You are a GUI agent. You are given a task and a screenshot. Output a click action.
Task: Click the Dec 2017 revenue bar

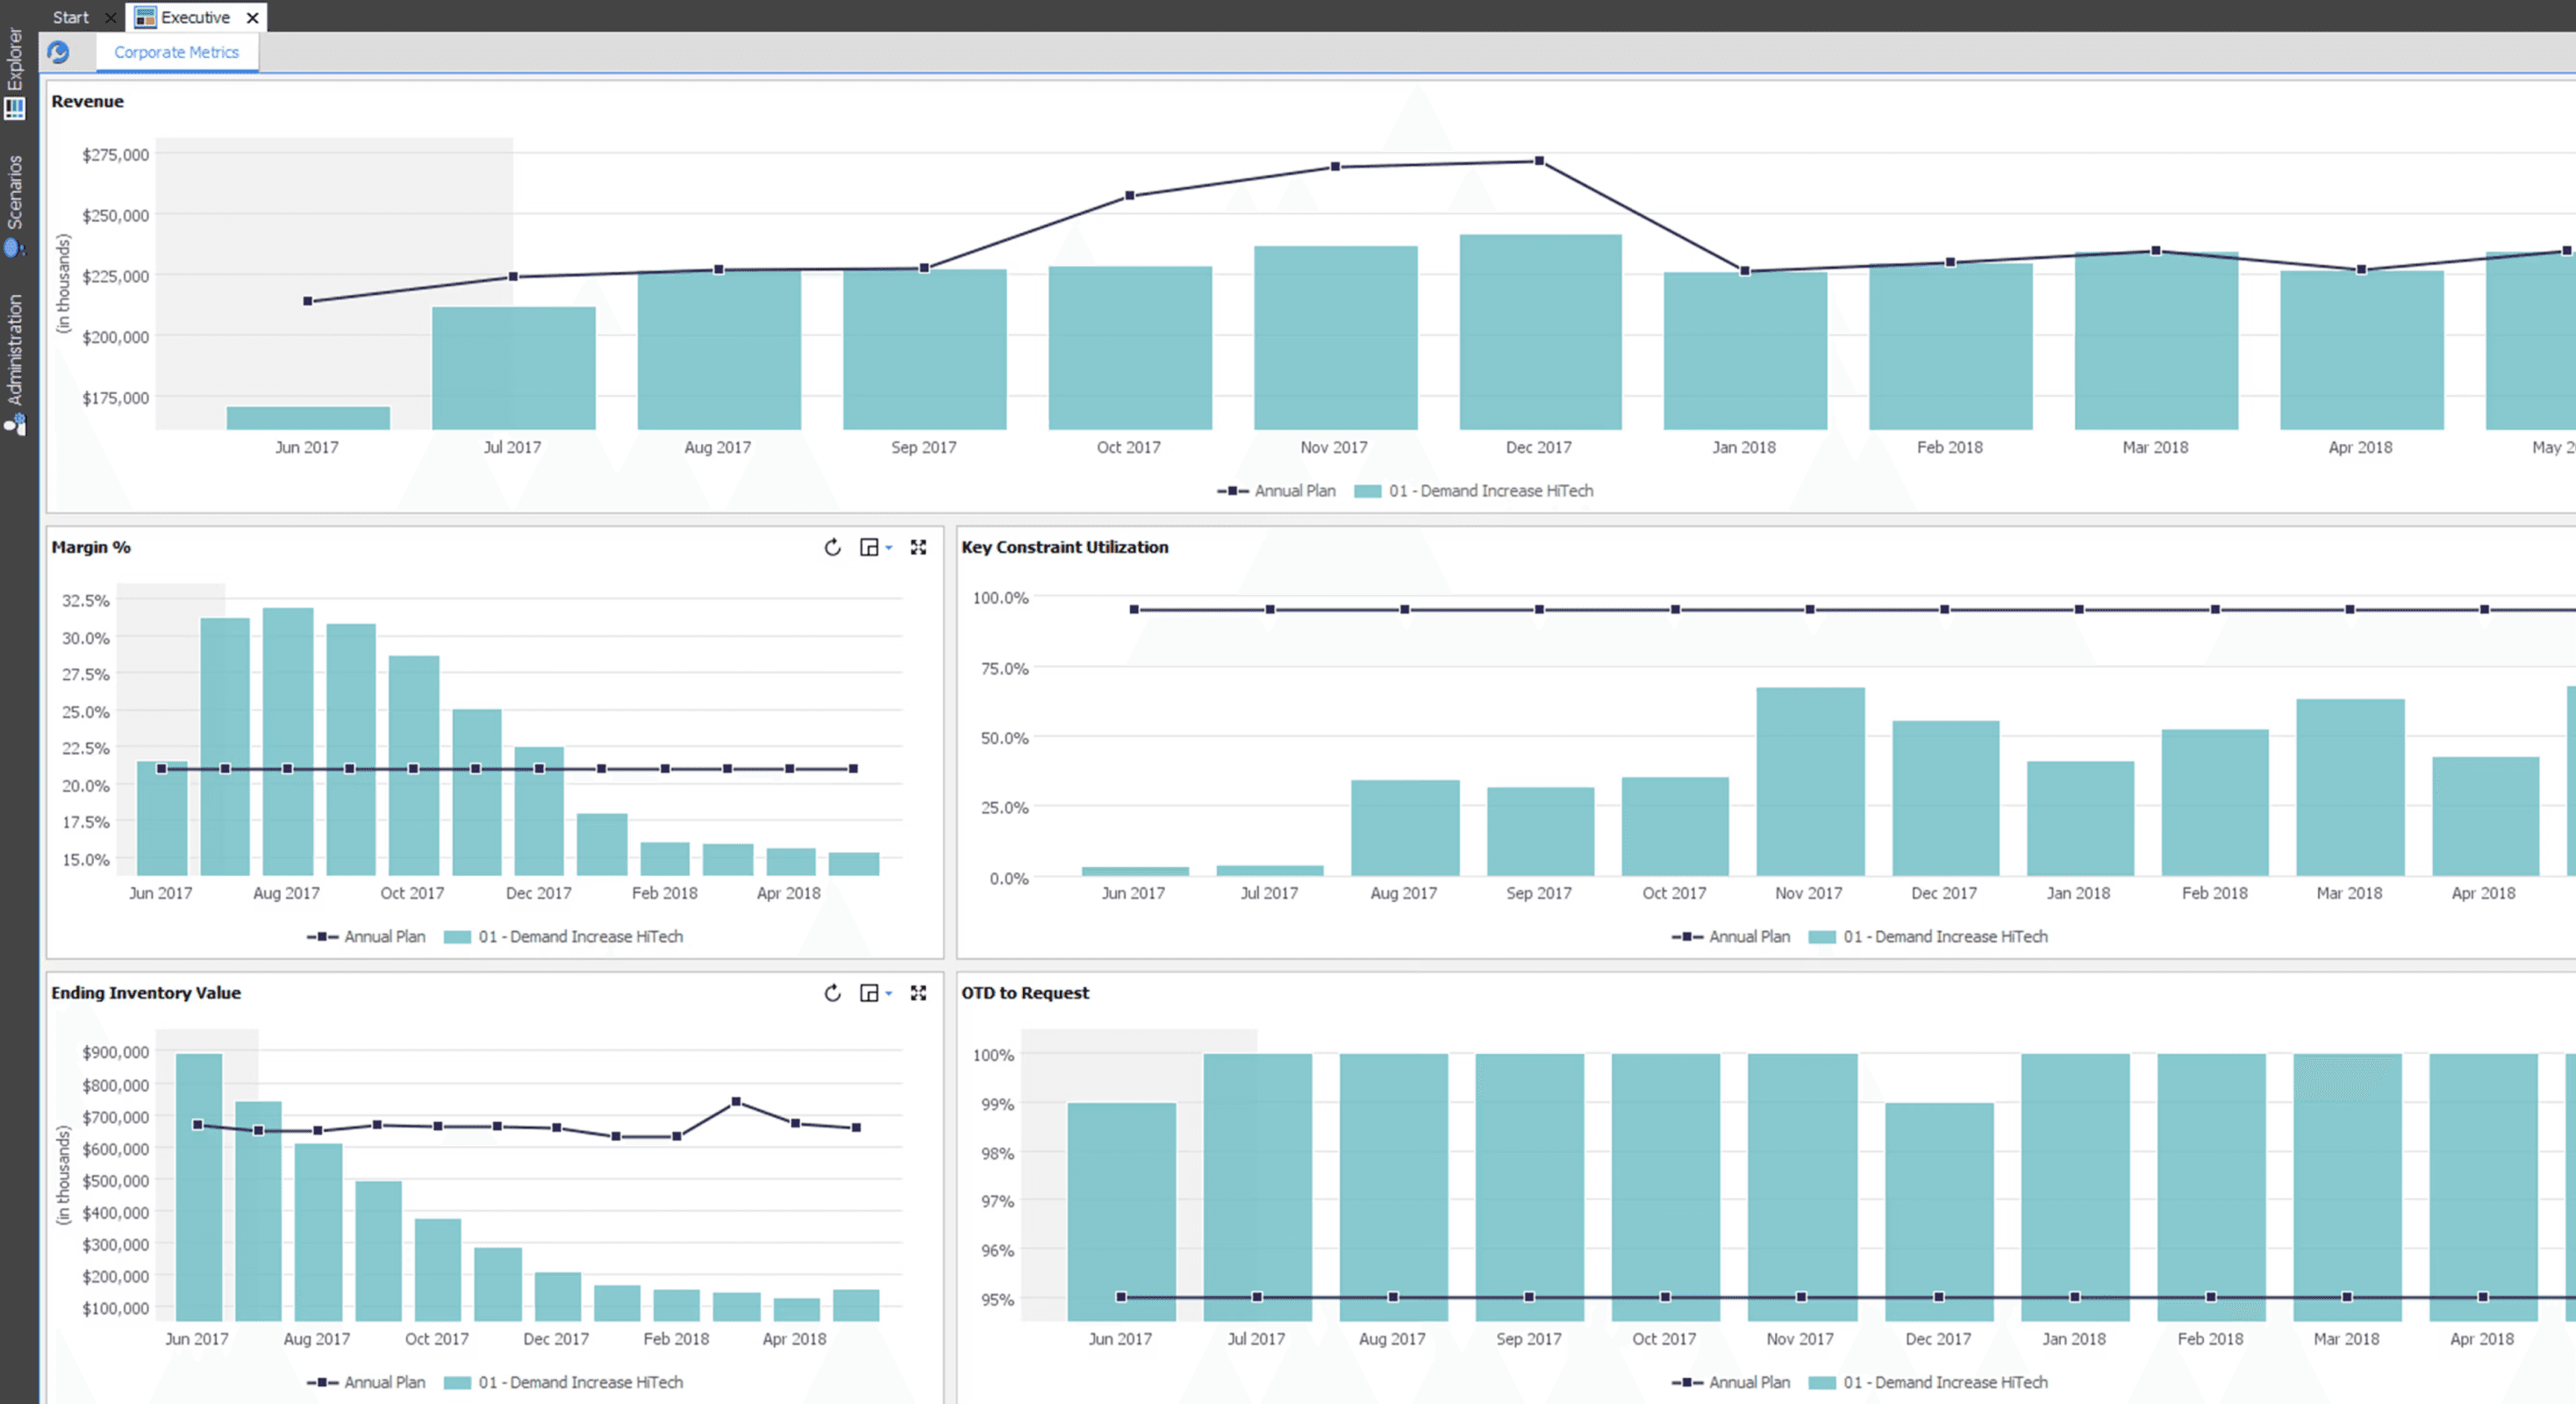click(x=1540, y=332)
